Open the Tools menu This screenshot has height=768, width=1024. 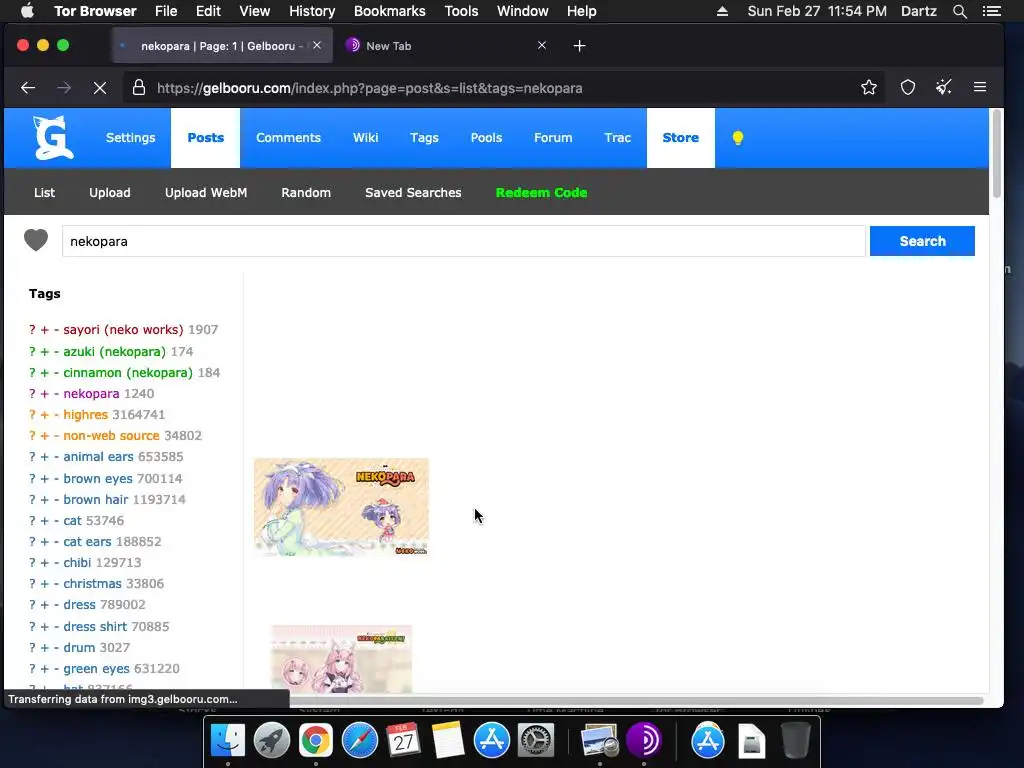461,11
